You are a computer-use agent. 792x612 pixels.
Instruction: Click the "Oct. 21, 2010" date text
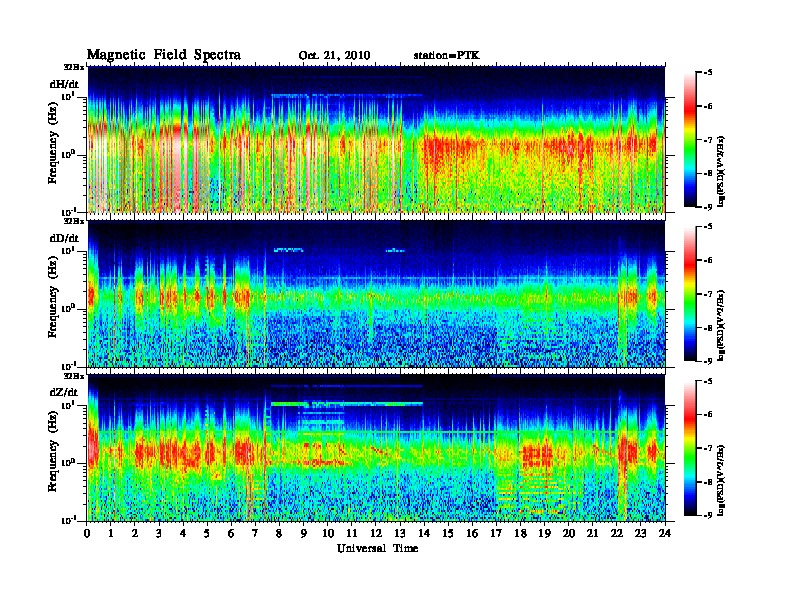point(334,56)
